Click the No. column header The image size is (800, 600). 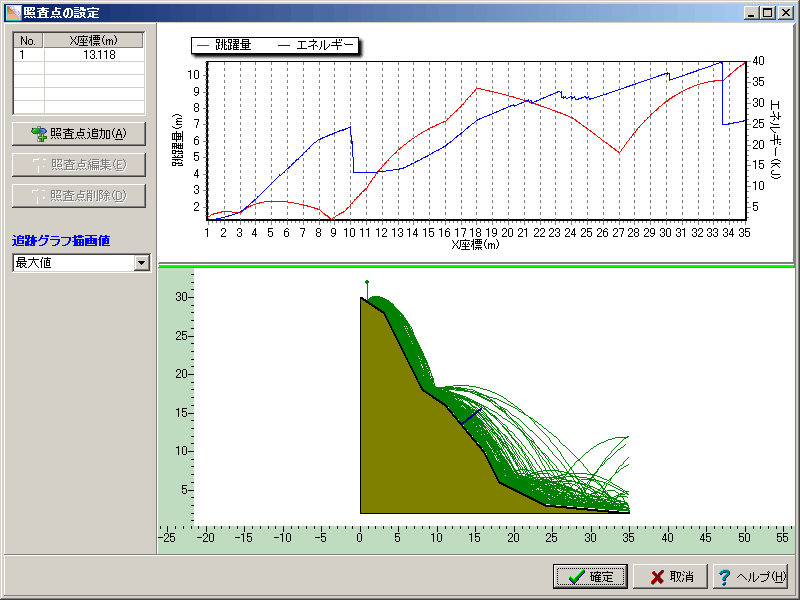click(29, 41)
